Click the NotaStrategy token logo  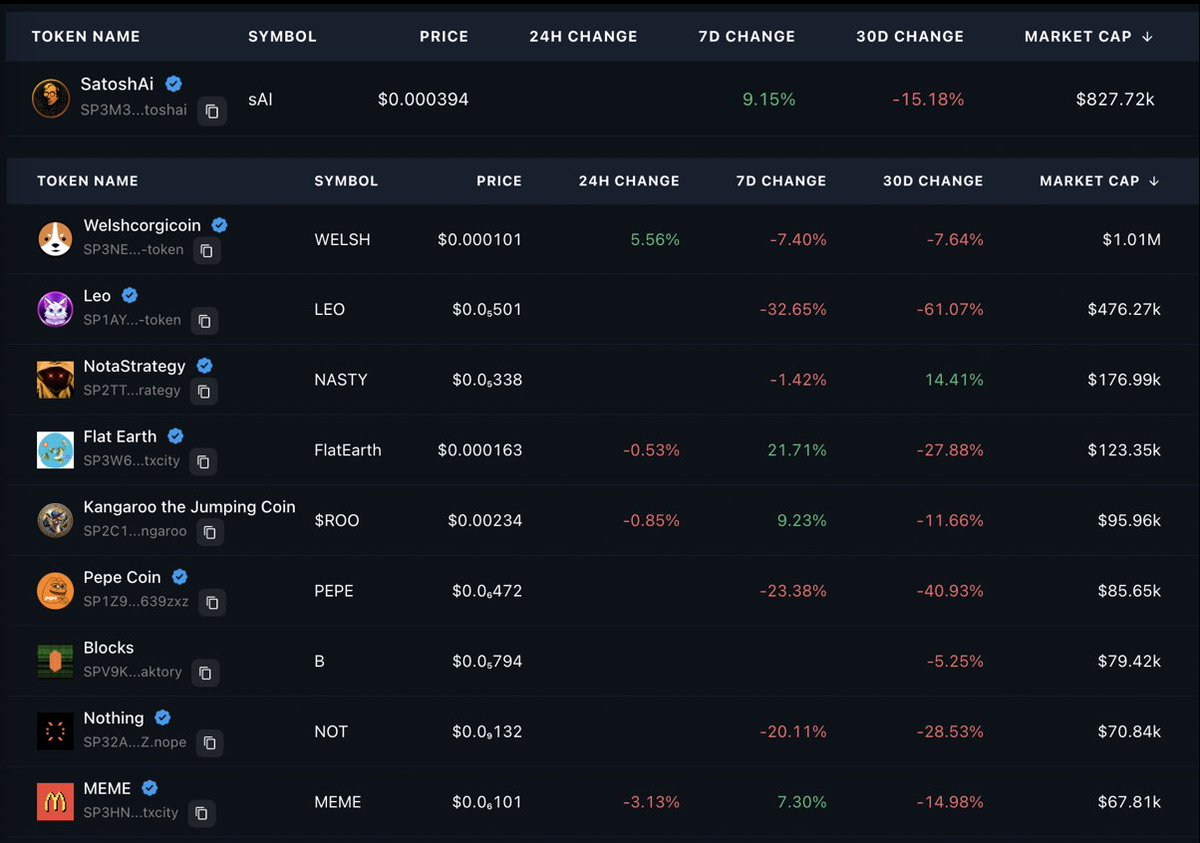coord(55,380)
